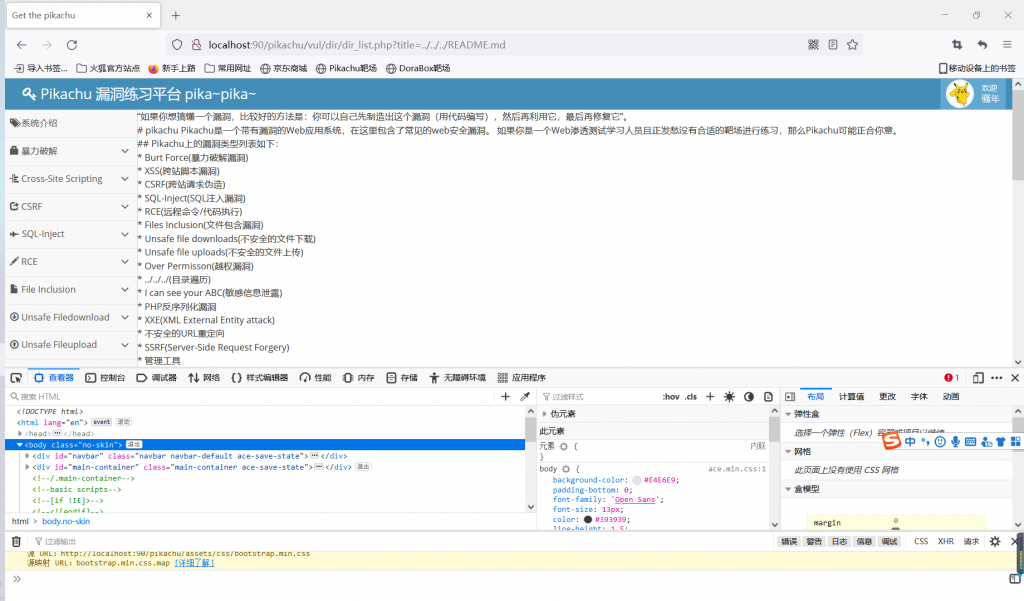Open the Storage (存储) tab

coord(402,378)
